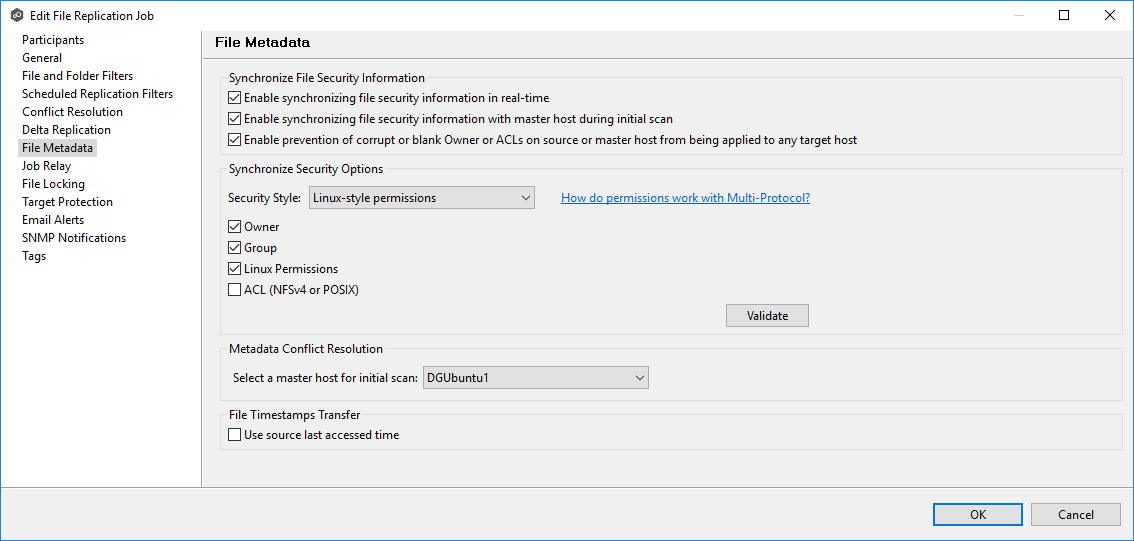Enable ACL (NFSv4 or POSIX) option
The height and width of the screenshot is (541, 1134).
pos(235,290)
